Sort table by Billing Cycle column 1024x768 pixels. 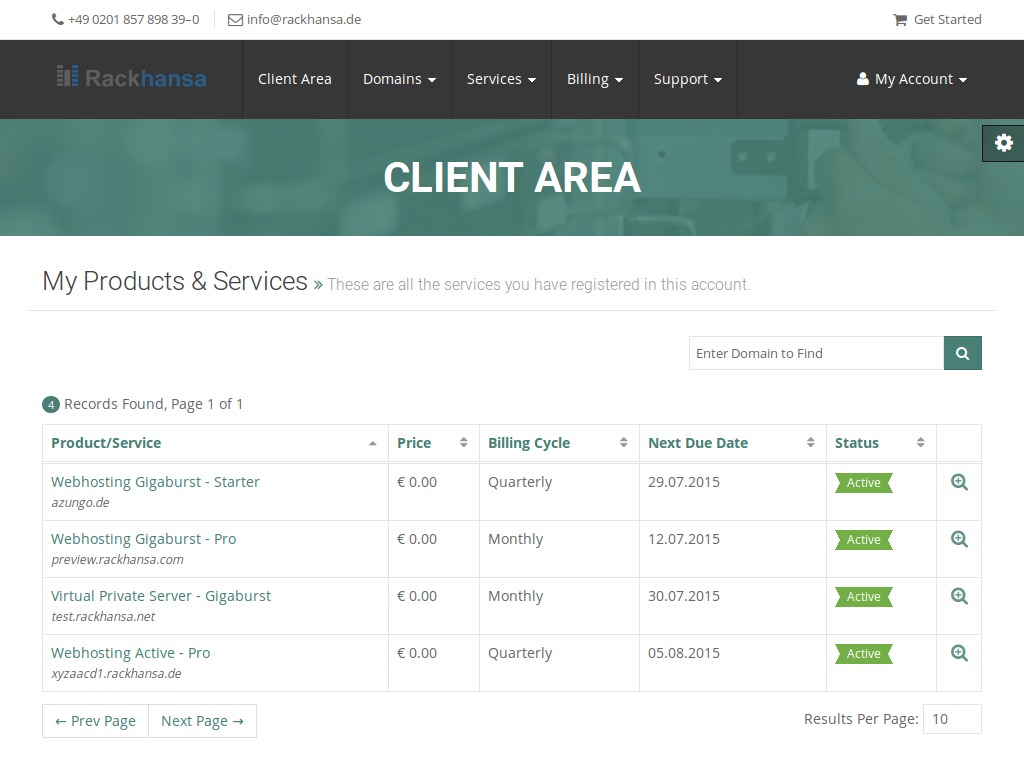tap(559, 443)
